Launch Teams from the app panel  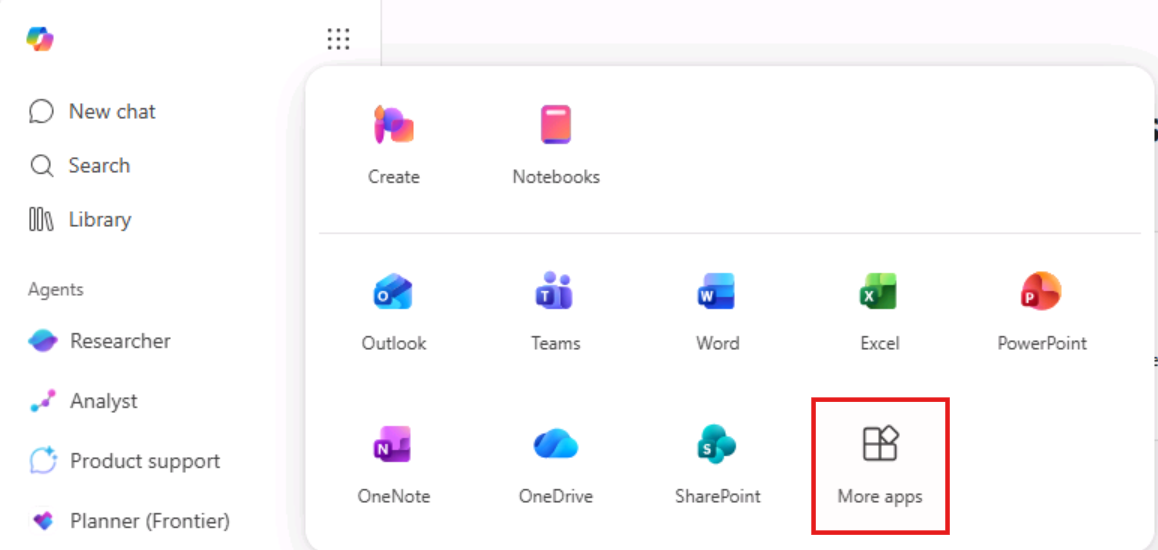555,312
